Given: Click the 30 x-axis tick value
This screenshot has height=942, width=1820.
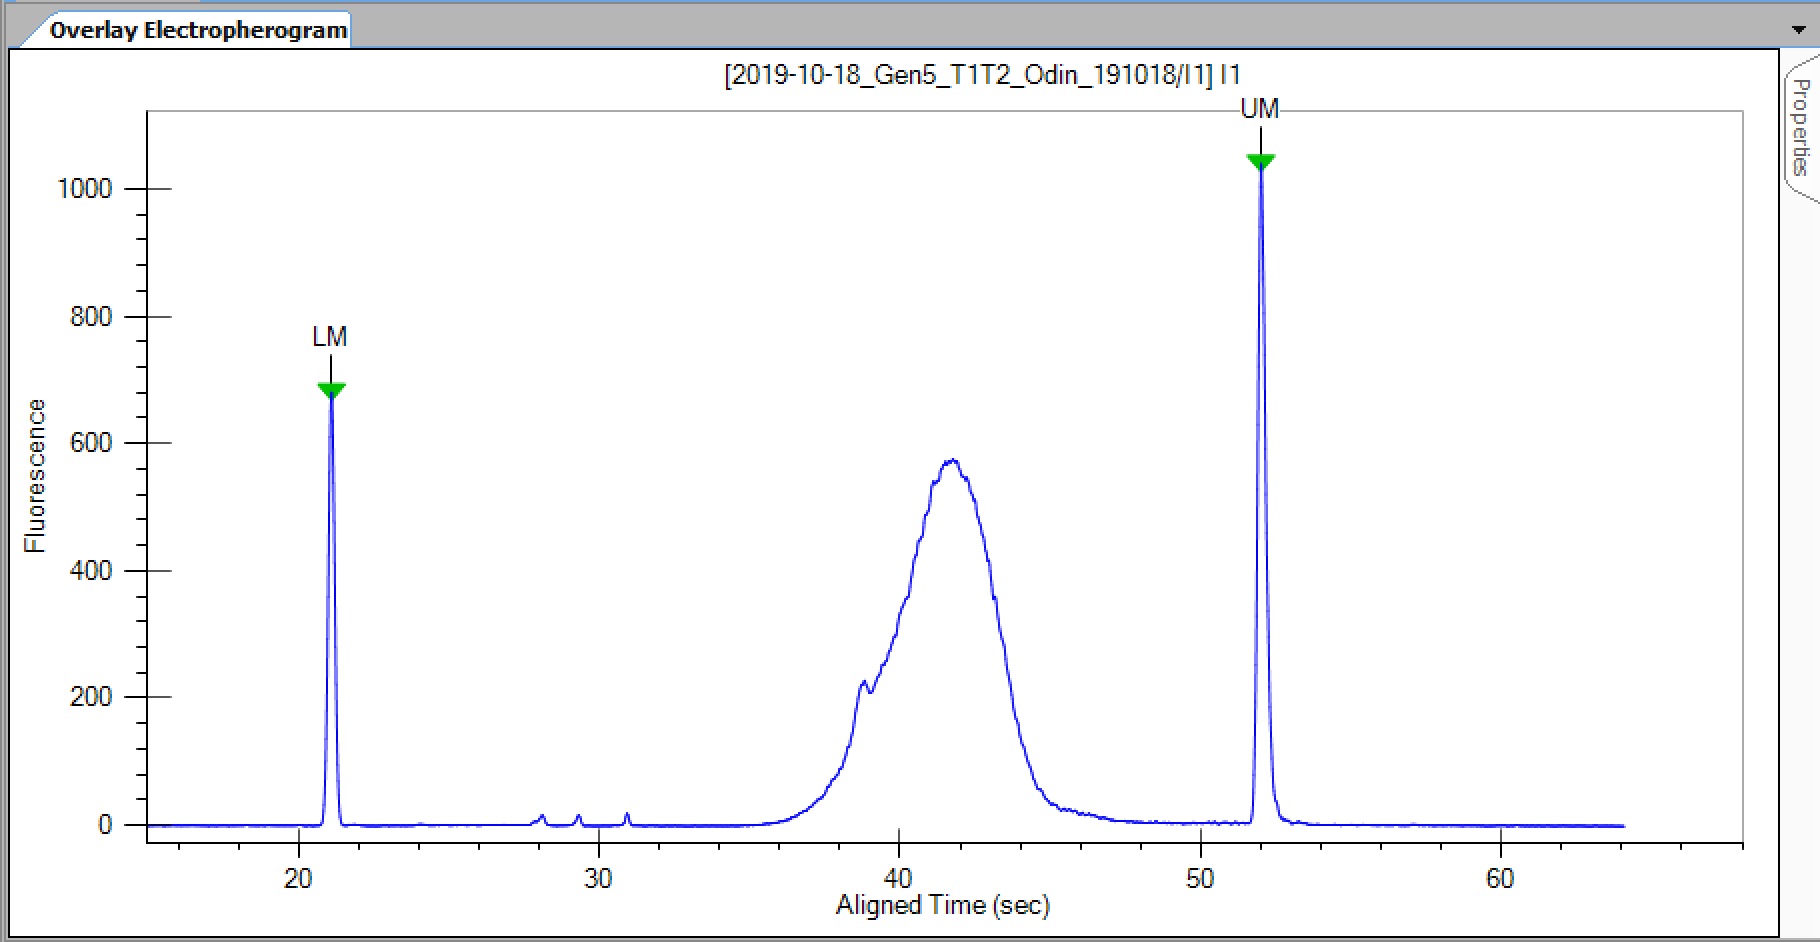Looking at the screenshot, I should click(x=598, y=879).
